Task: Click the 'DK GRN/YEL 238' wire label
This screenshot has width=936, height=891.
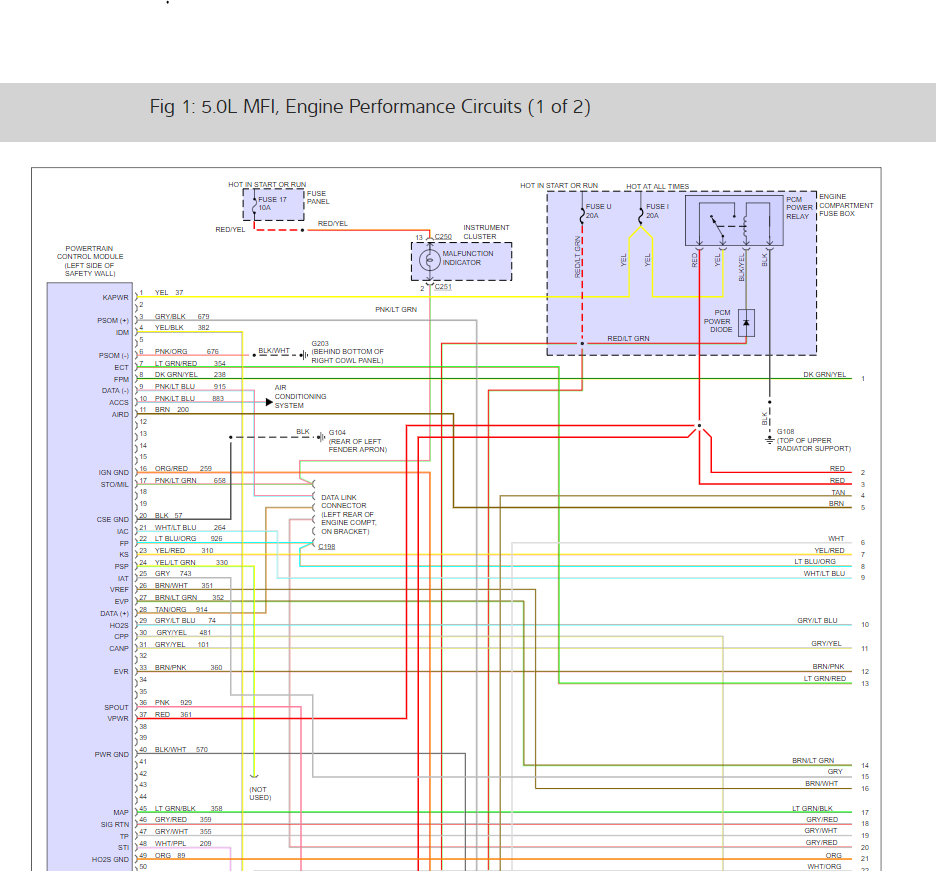Action: [190, 375]
